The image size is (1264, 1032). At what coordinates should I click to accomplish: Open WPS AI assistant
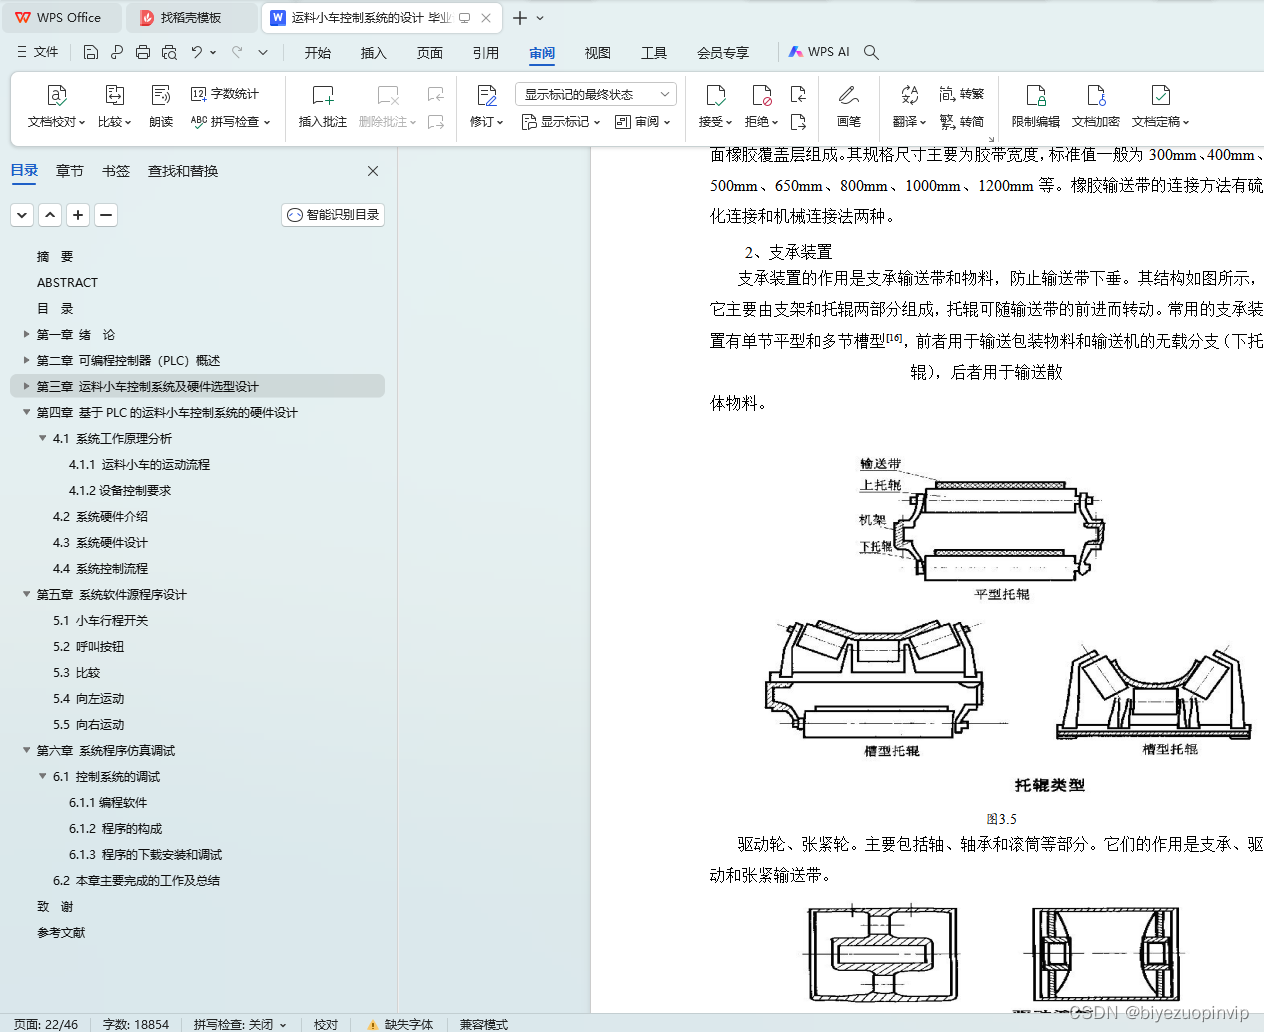click(x=819, y=52)
